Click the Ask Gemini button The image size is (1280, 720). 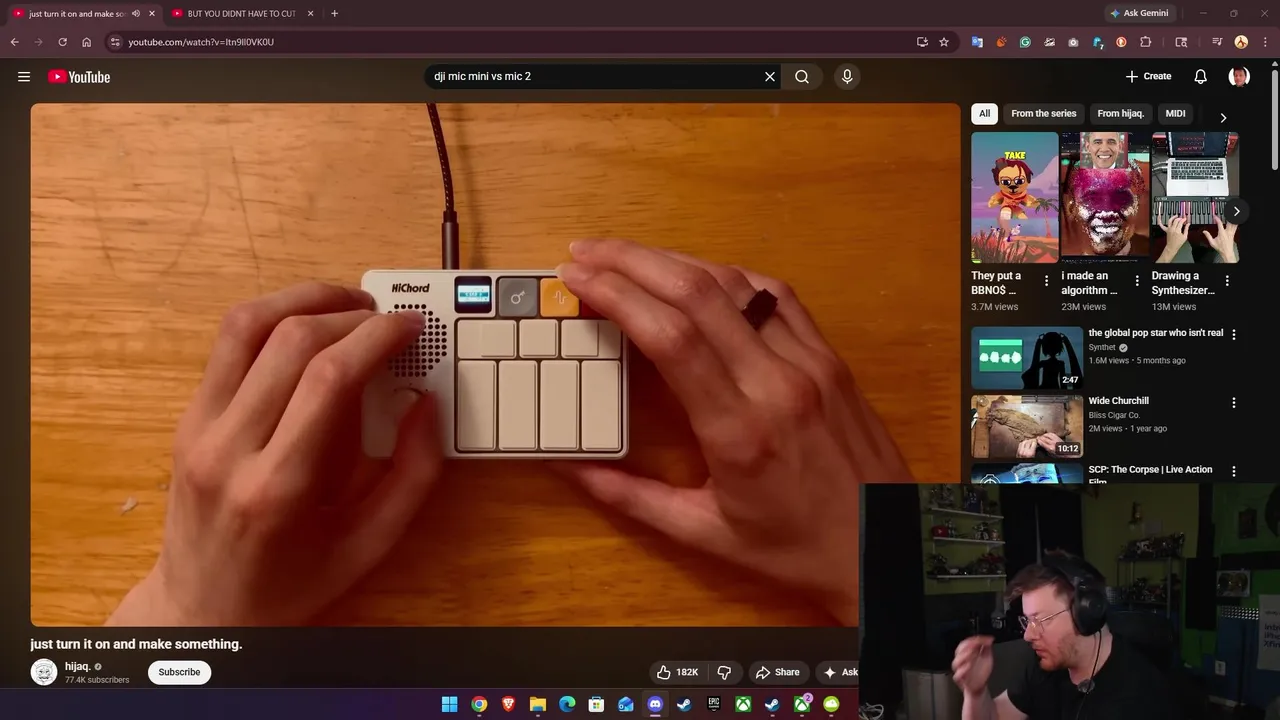[x=1138, y=13]
